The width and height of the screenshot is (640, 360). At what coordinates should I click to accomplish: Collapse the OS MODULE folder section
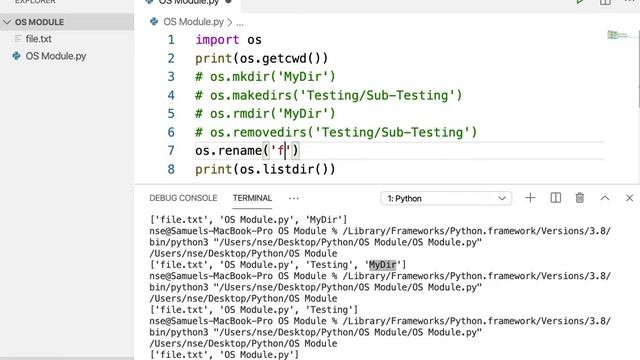click(x=7, y=22)
